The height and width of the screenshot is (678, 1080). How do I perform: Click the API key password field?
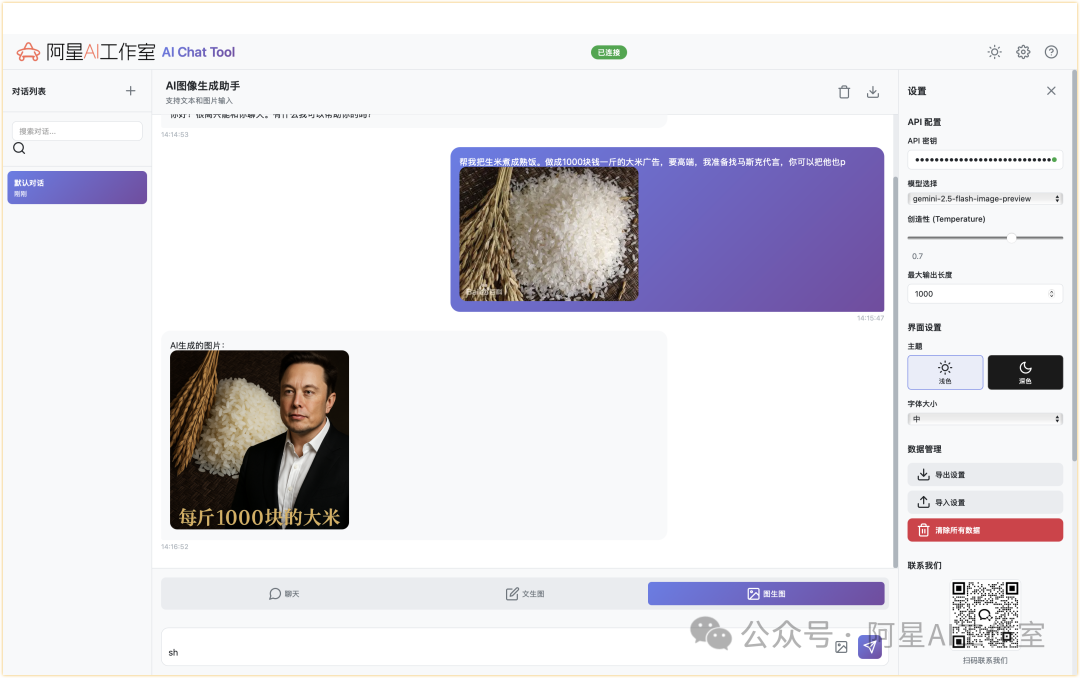point(985,160)
